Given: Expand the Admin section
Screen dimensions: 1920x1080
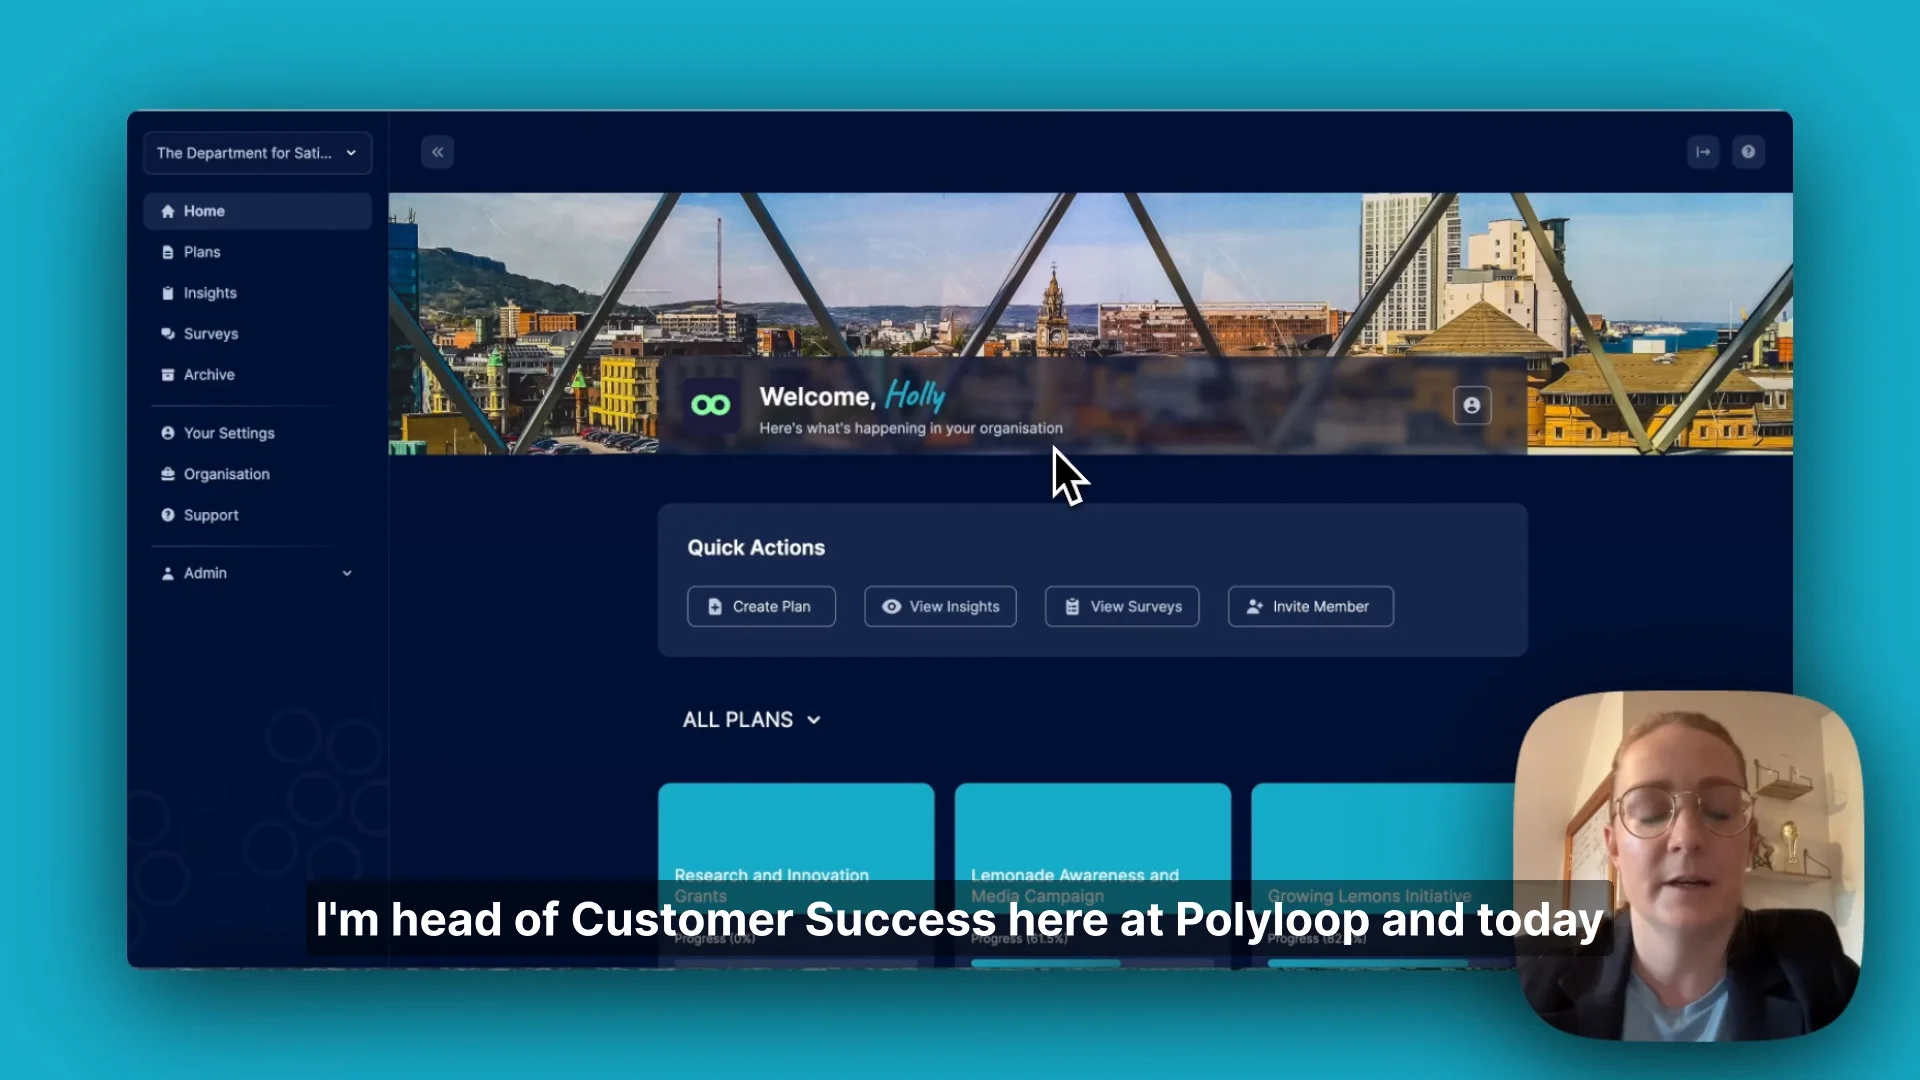Looking at the screenshot, I should 347,573.
